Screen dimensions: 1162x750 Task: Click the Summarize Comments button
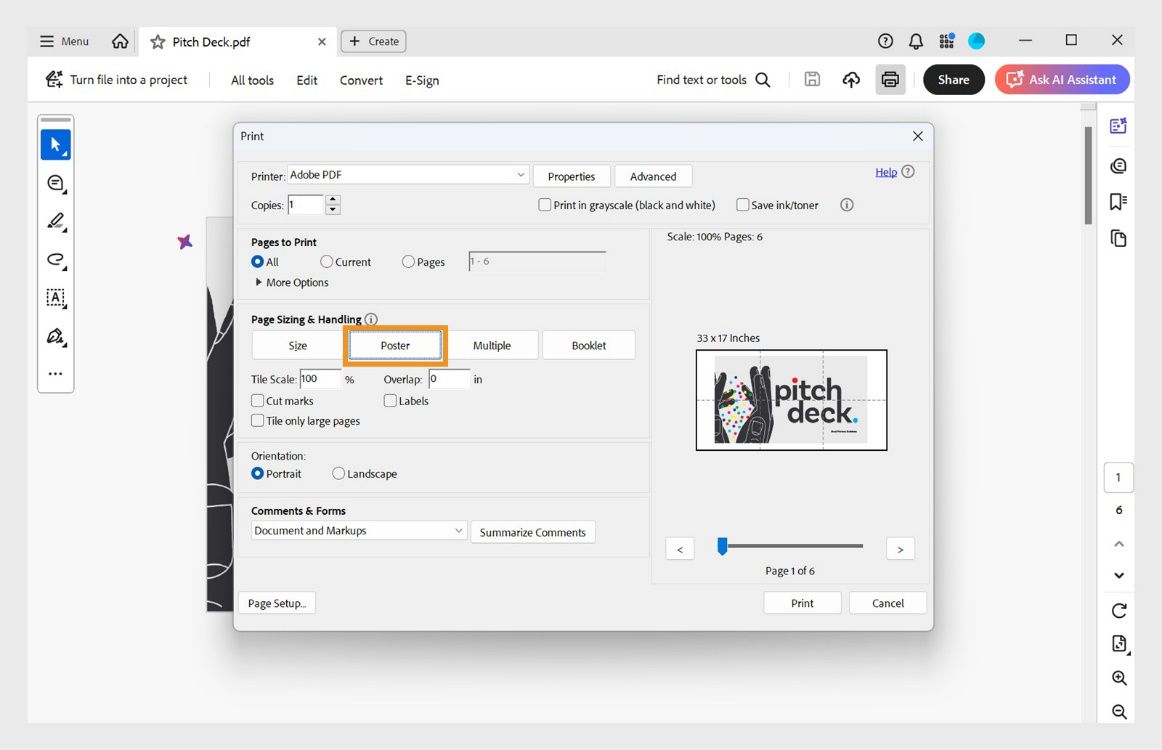tap(533, 531)
